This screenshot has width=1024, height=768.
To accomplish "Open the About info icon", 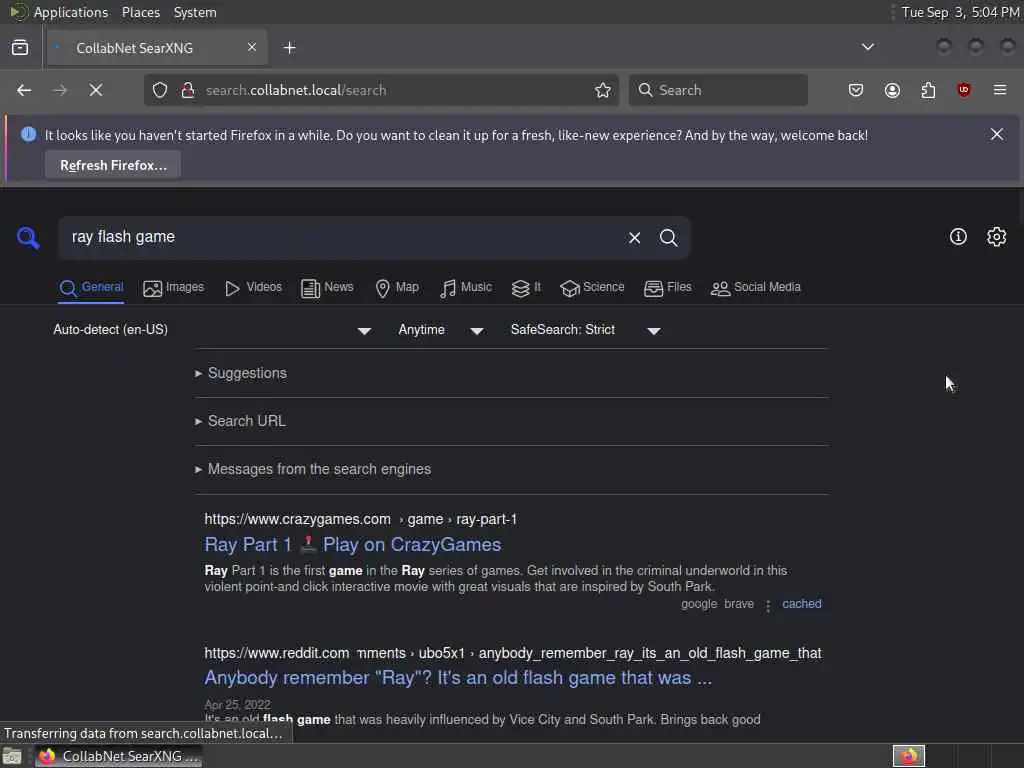I will (958, 236).
